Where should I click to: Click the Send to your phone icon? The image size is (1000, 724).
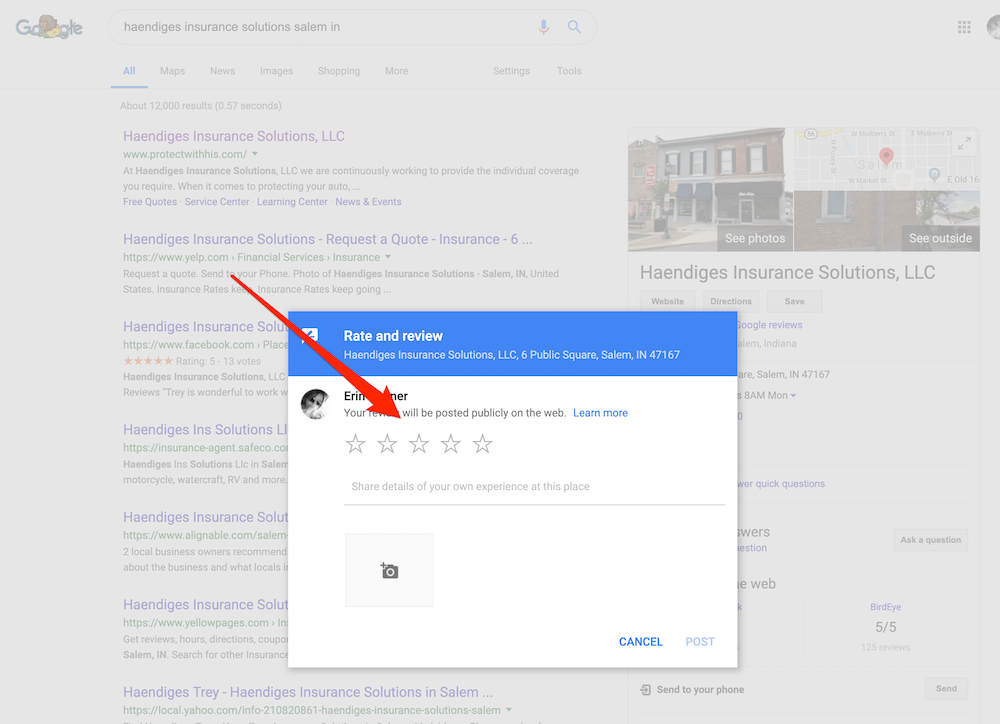[645, 690]
